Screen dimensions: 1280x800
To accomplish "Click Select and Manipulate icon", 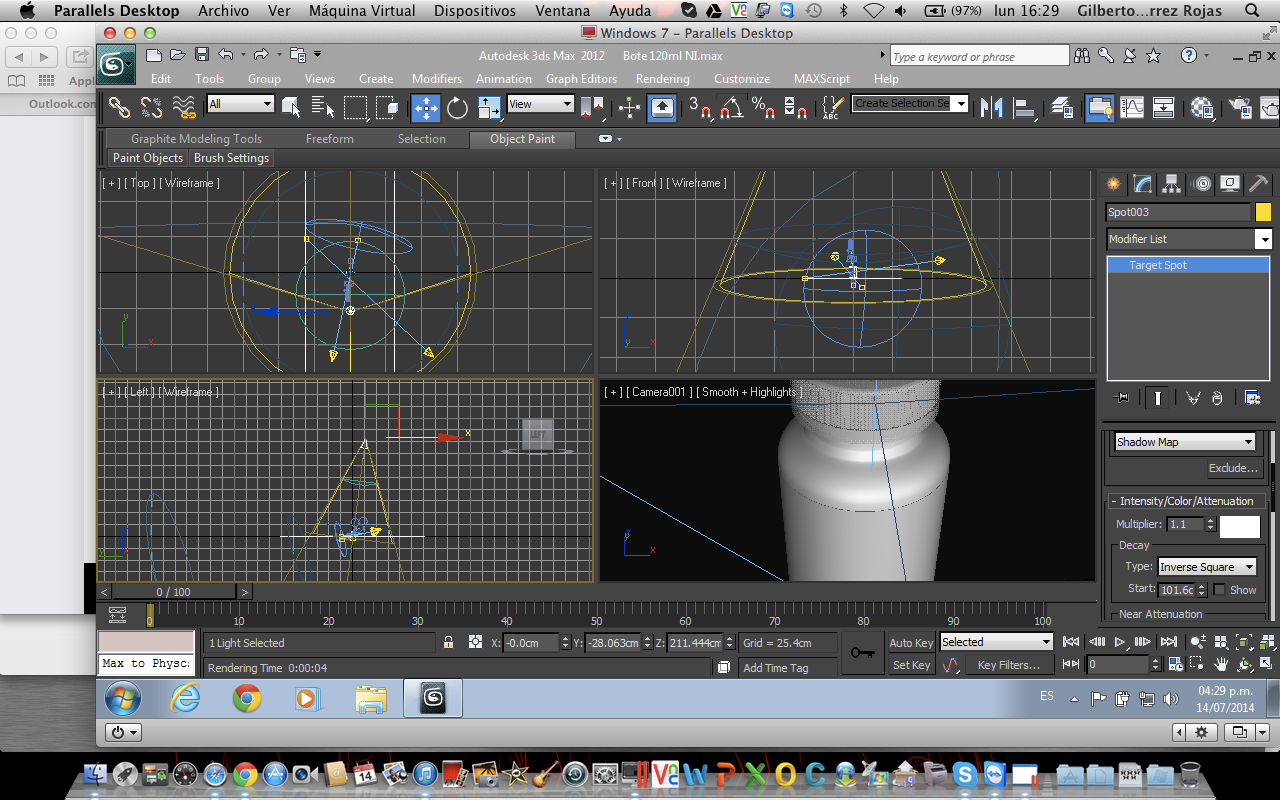I will pos(630,106).
